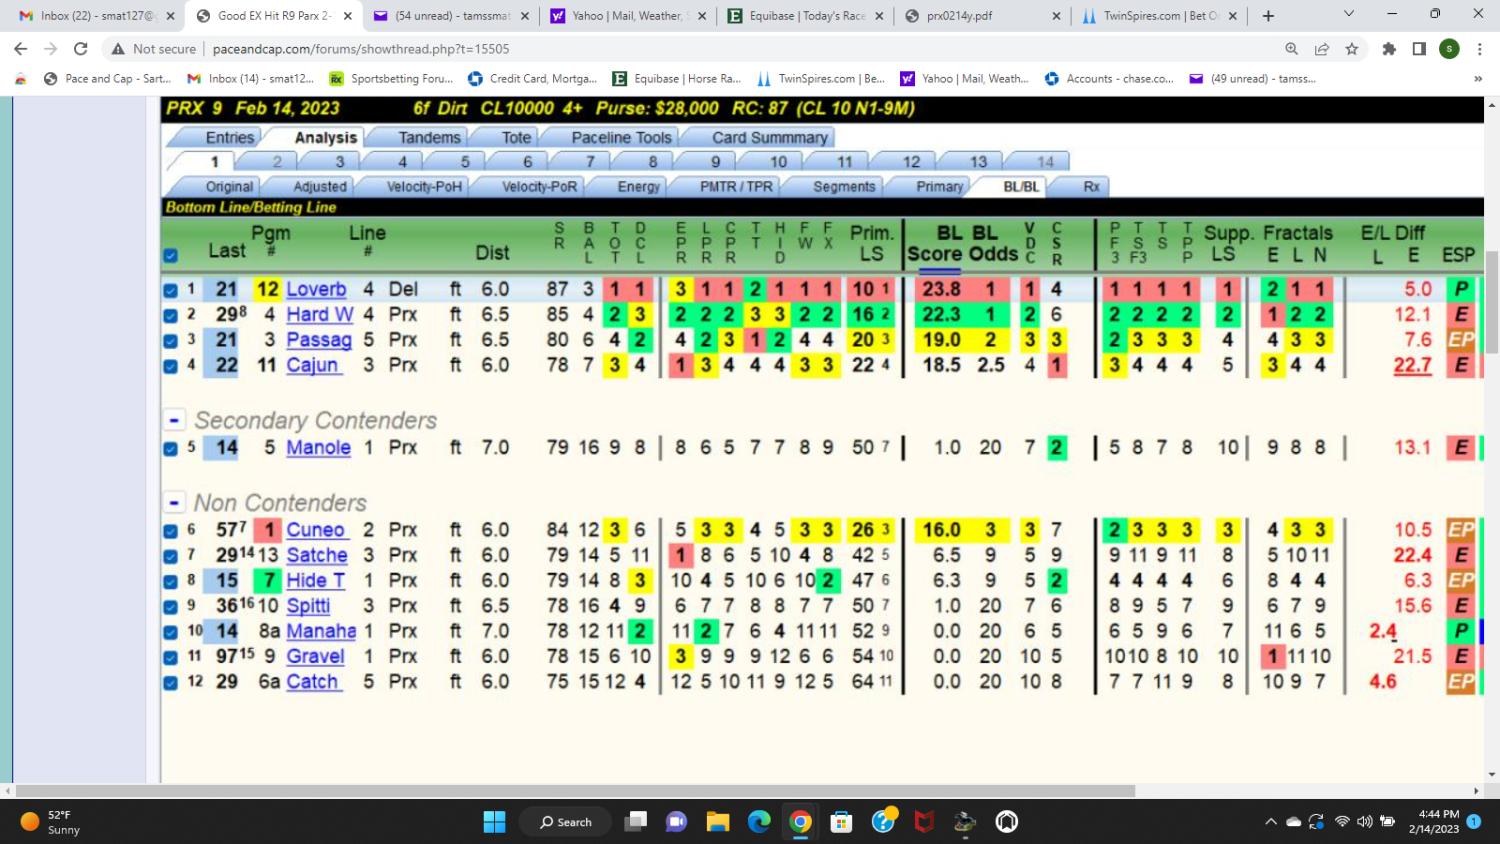The width and height of the screenshot is (1500, 844).
Task: Open Microsoft Edge from the taskbar
Action: [x=759, y=821]
